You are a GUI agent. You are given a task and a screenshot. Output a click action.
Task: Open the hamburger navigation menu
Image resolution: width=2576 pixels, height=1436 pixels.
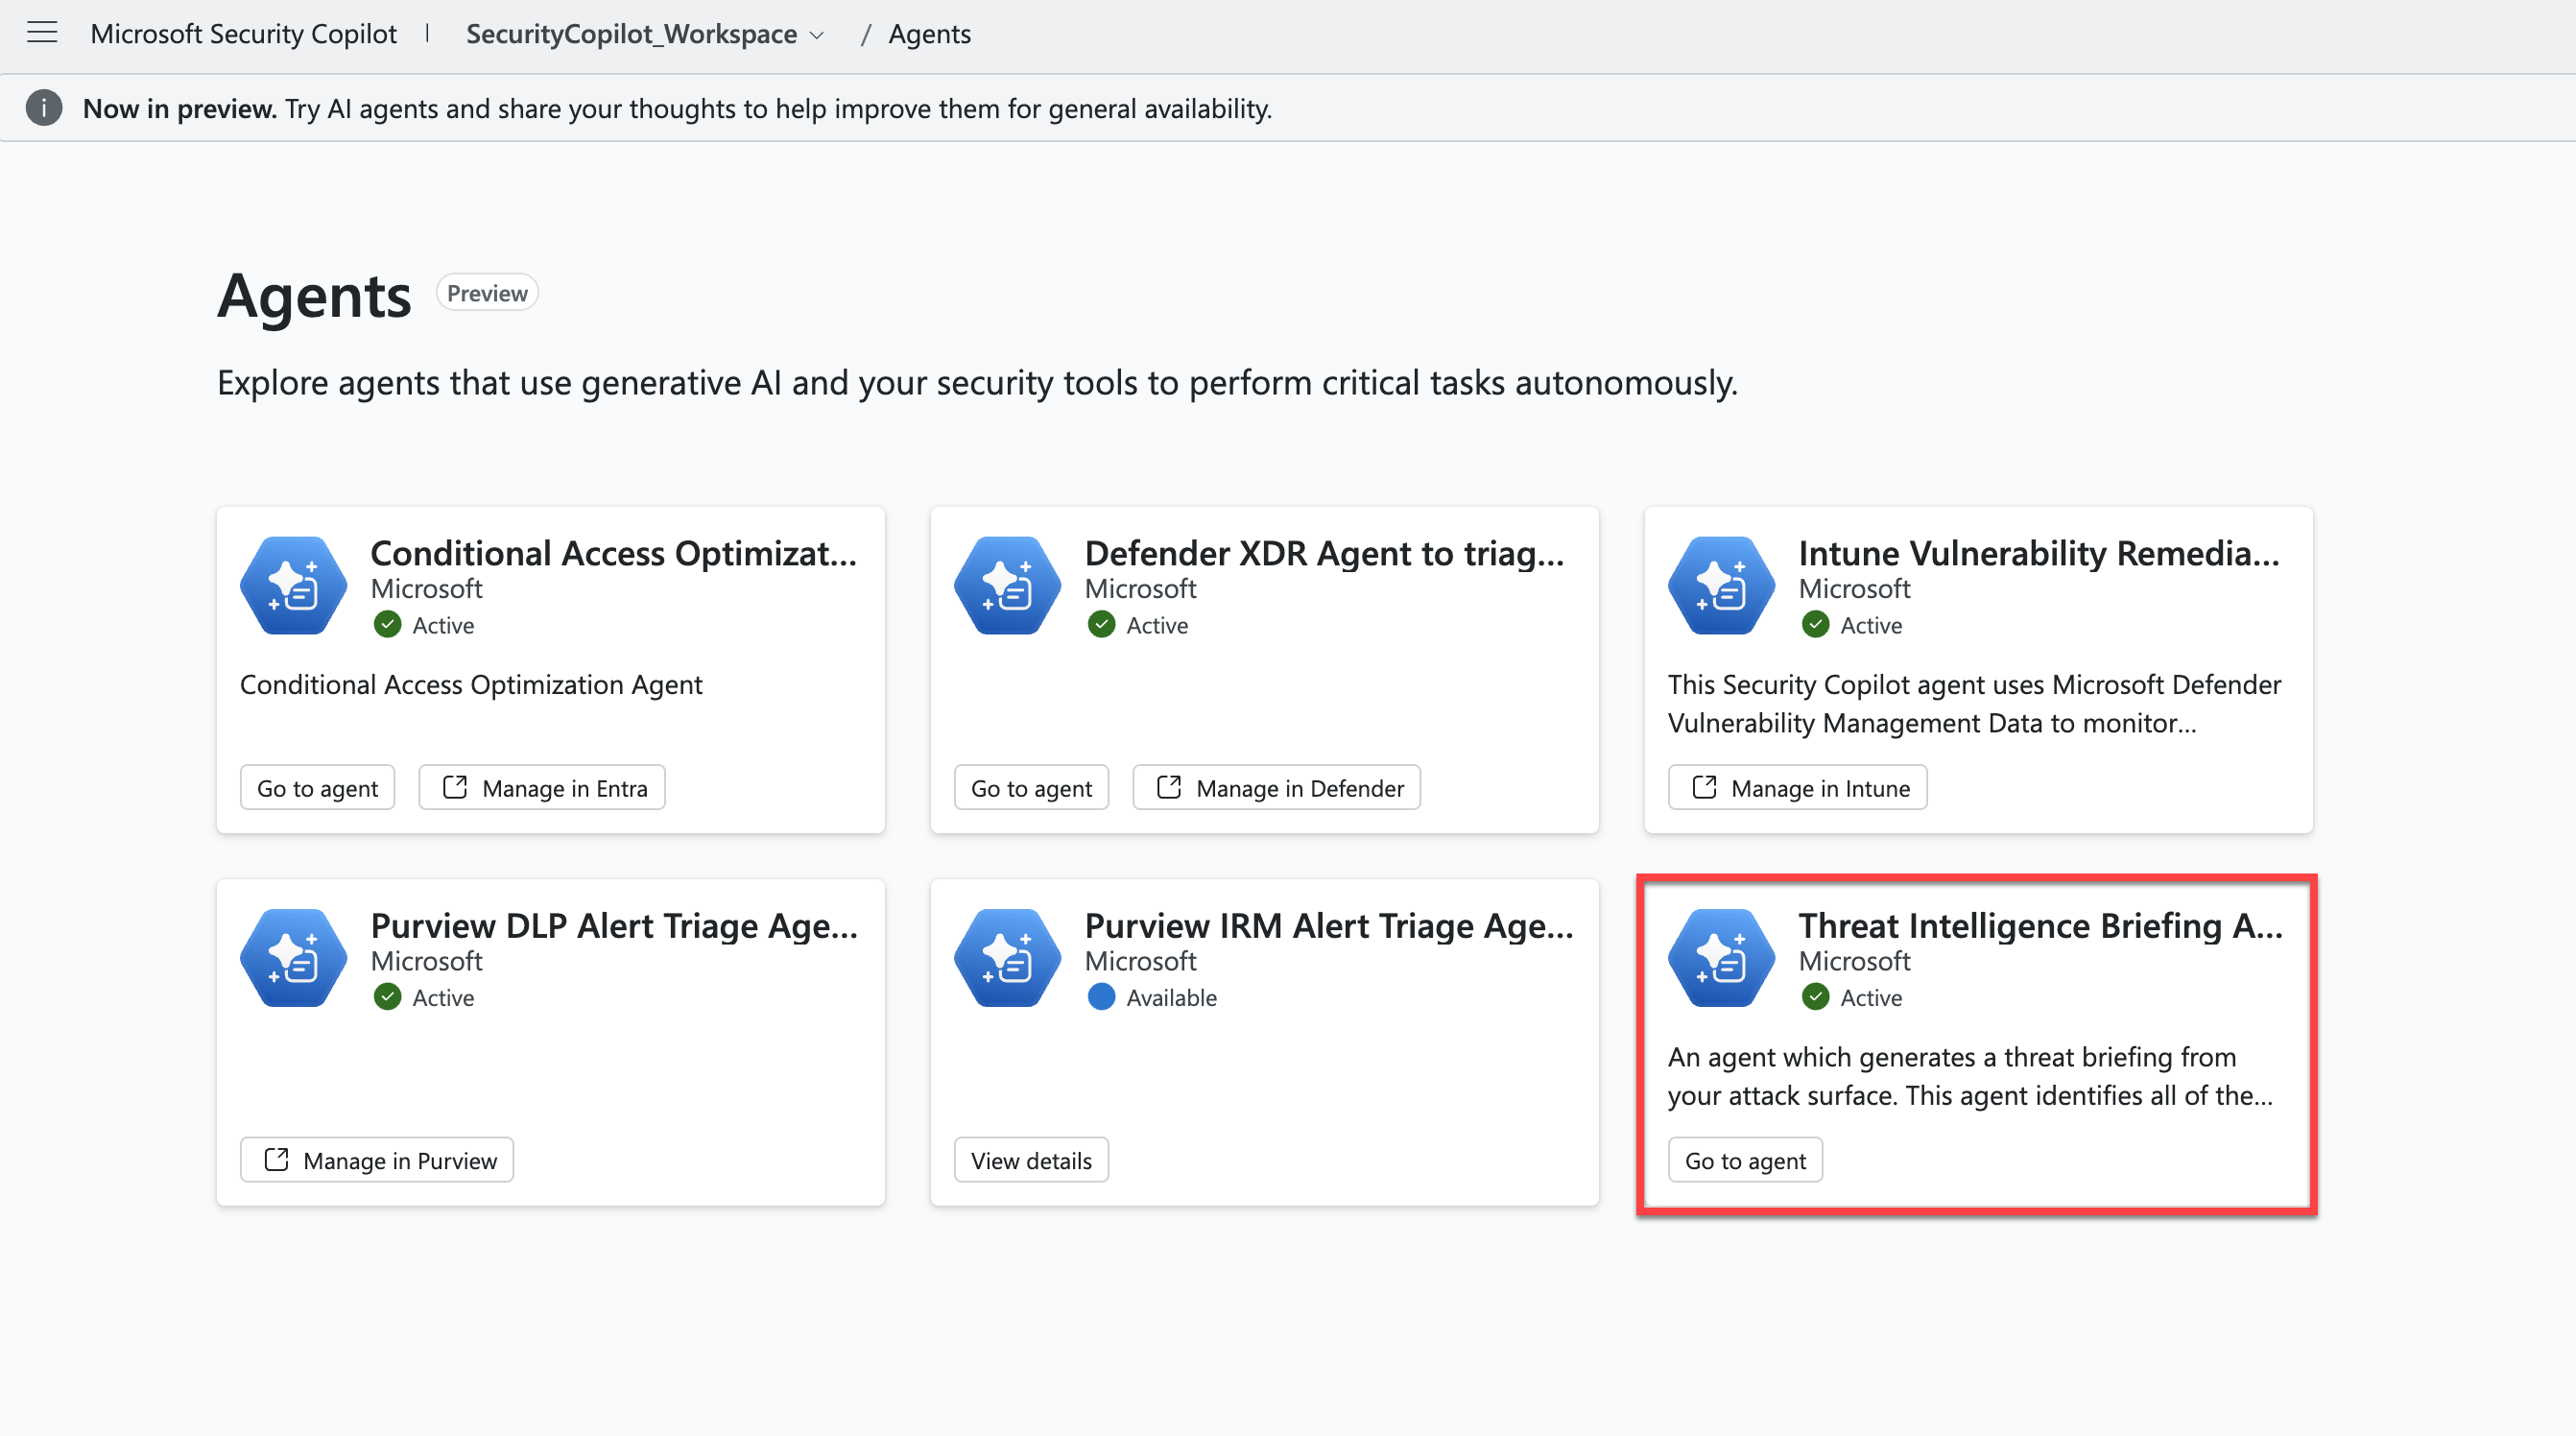(42, 33)
